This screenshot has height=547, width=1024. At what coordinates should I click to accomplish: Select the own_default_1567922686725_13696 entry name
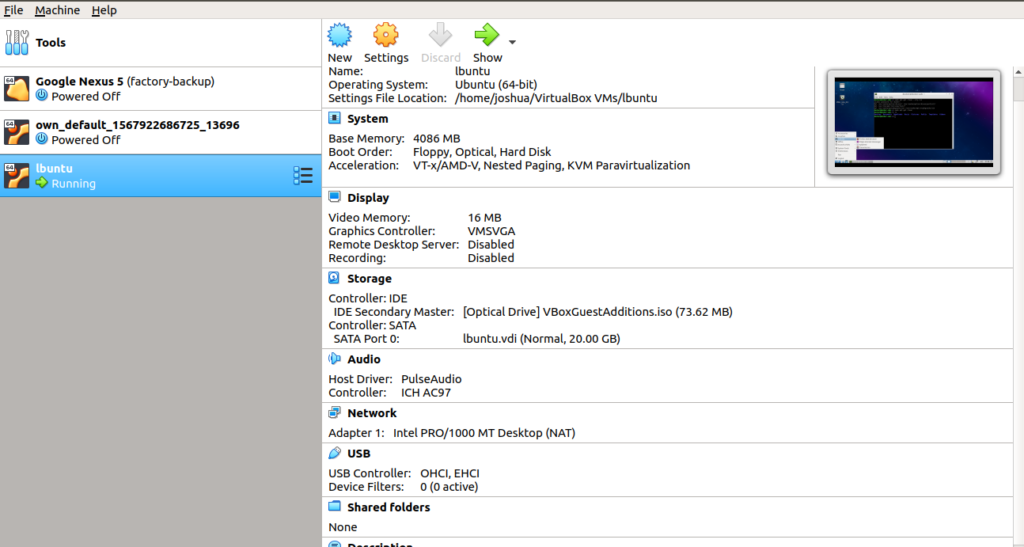(x=138, y=125)
